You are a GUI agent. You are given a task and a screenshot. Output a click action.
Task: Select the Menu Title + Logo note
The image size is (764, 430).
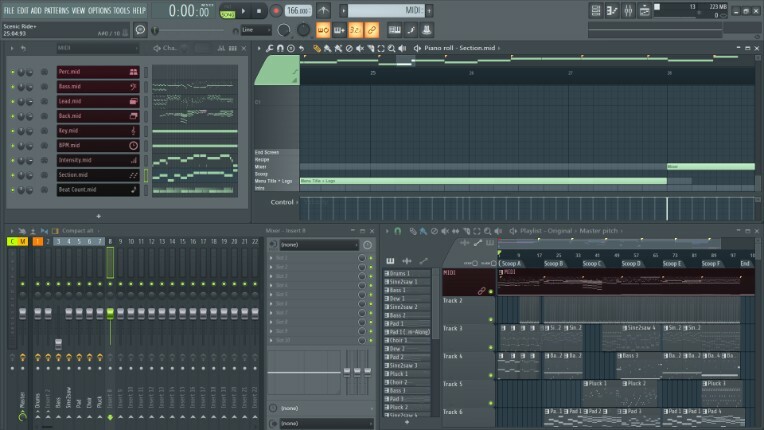483,181
